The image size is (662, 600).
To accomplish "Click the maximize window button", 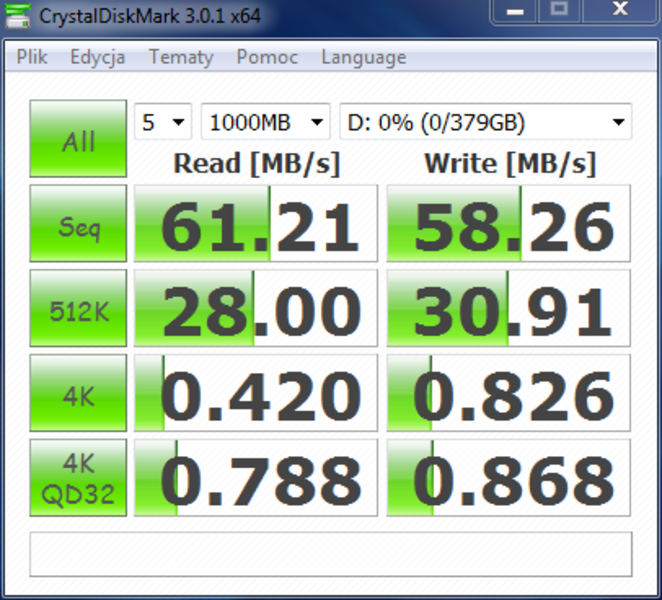I will pos(559,11).
